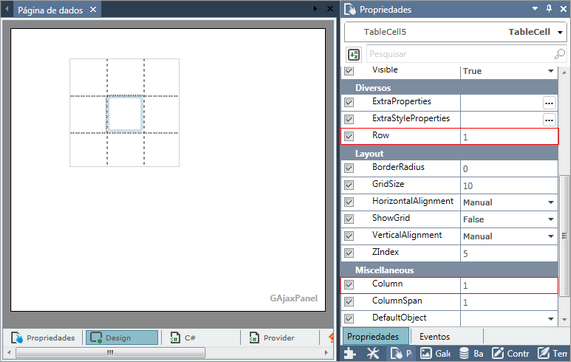Screen dimensions: 571x362
Task: Open the database panel icon
Action: tap(464, 353)
